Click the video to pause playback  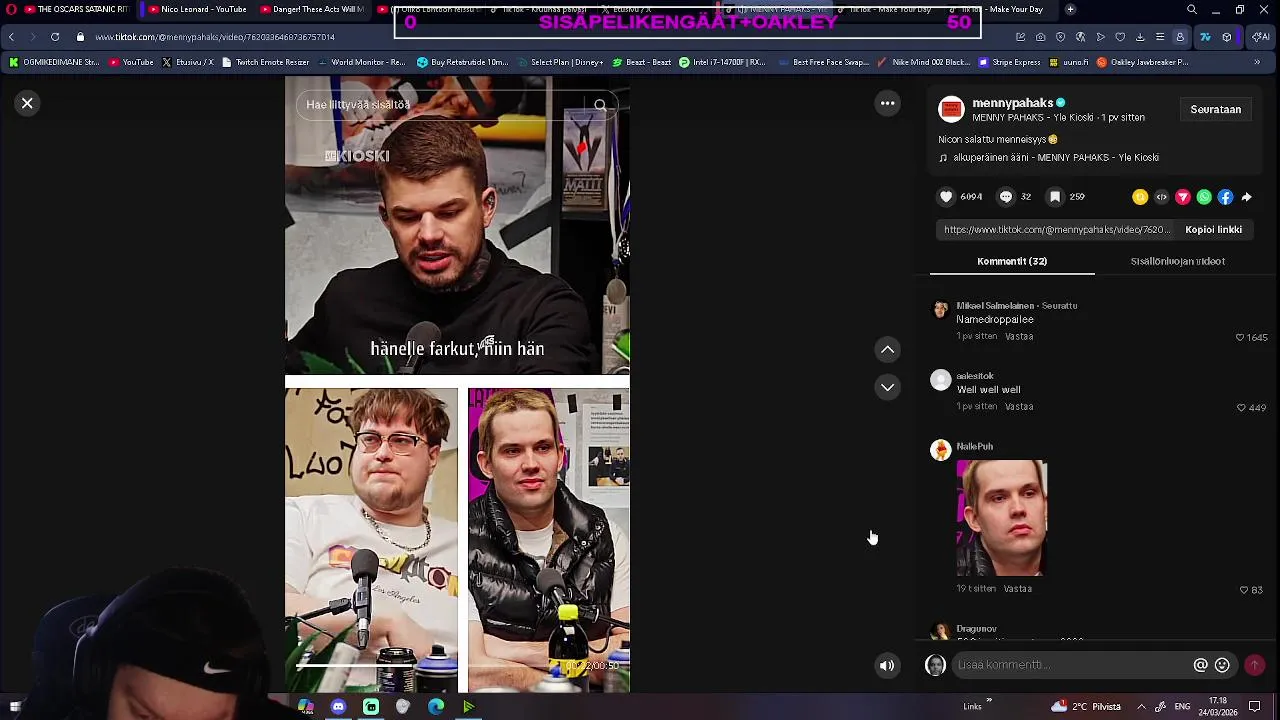[457, 385]
